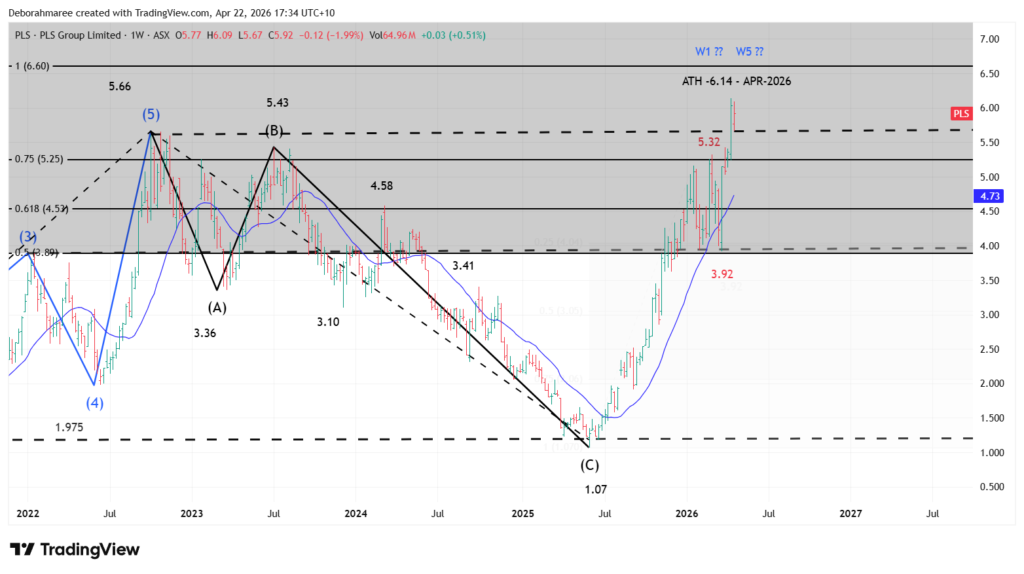The image size is (1024, 574).
Task: Click the red PLS price tag
Action: (x=962, y=114)
